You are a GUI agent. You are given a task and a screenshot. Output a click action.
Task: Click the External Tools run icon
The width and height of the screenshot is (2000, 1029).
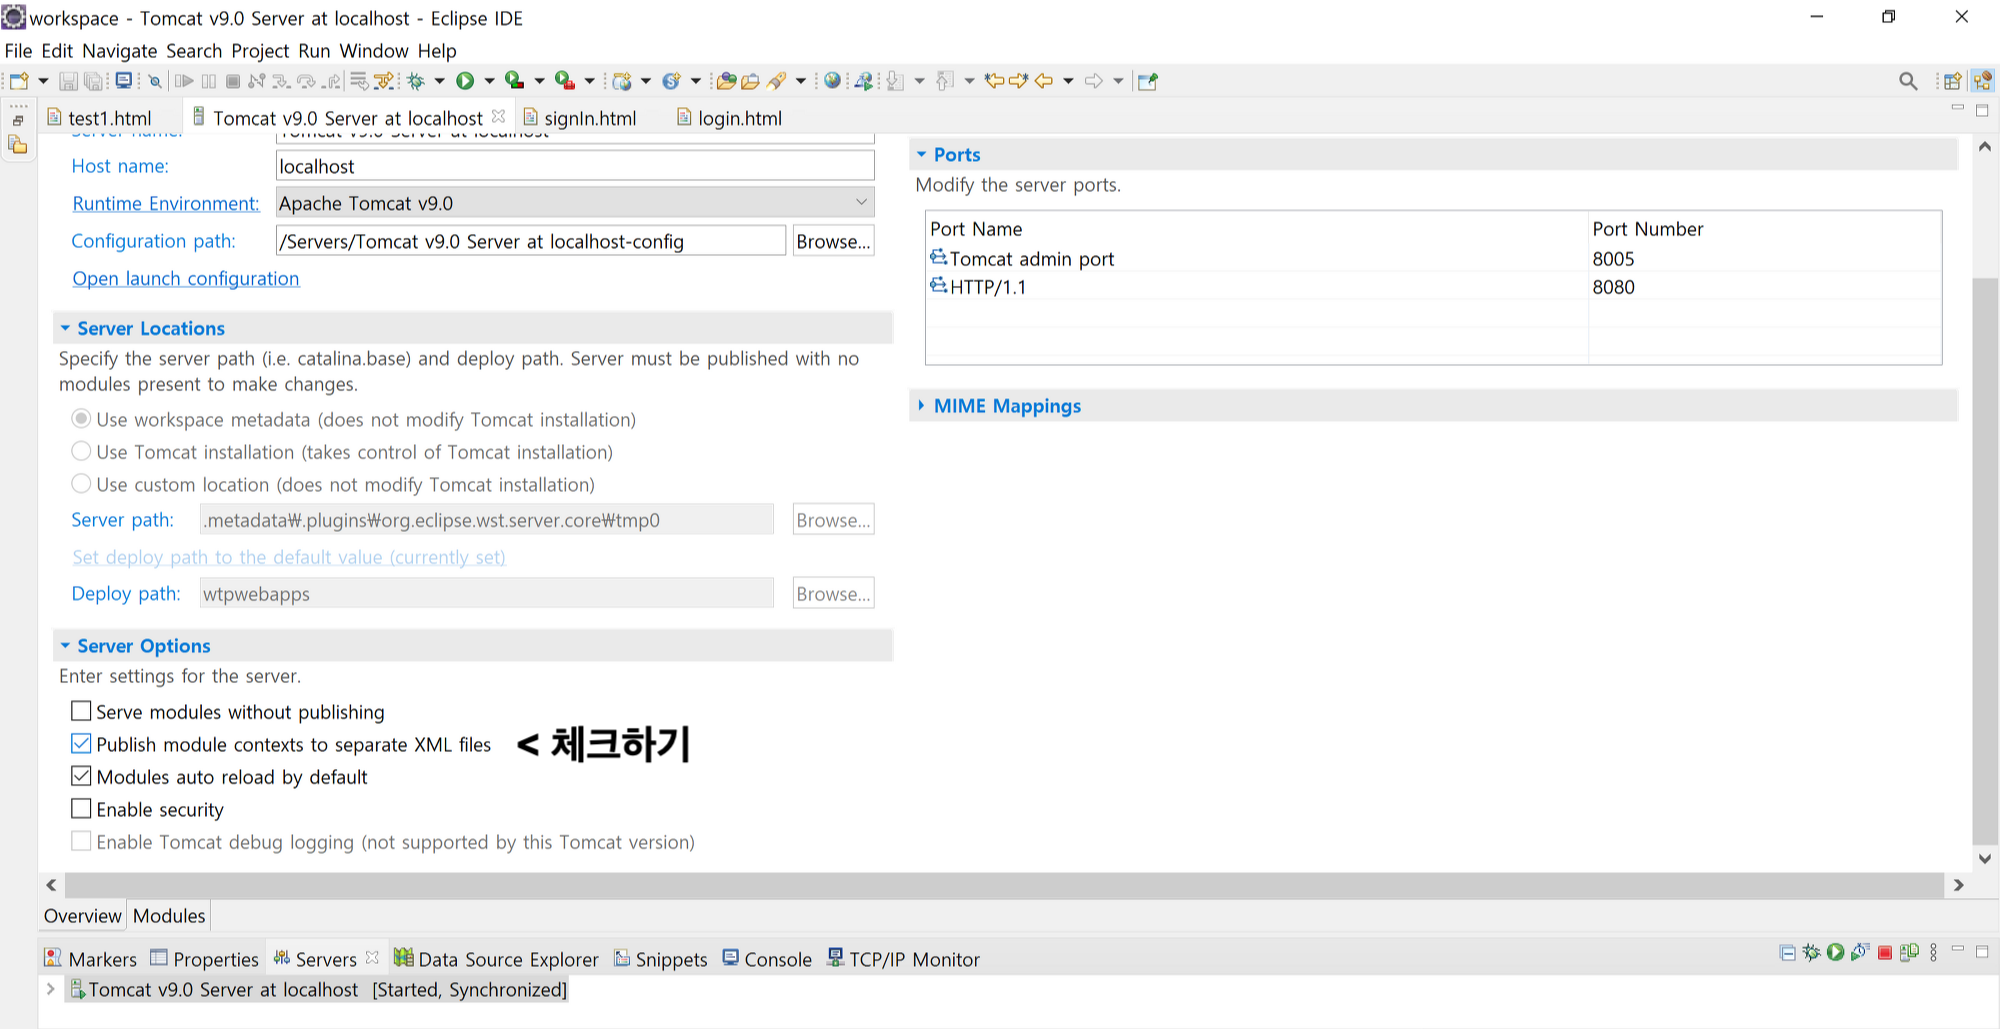point(564,81)
